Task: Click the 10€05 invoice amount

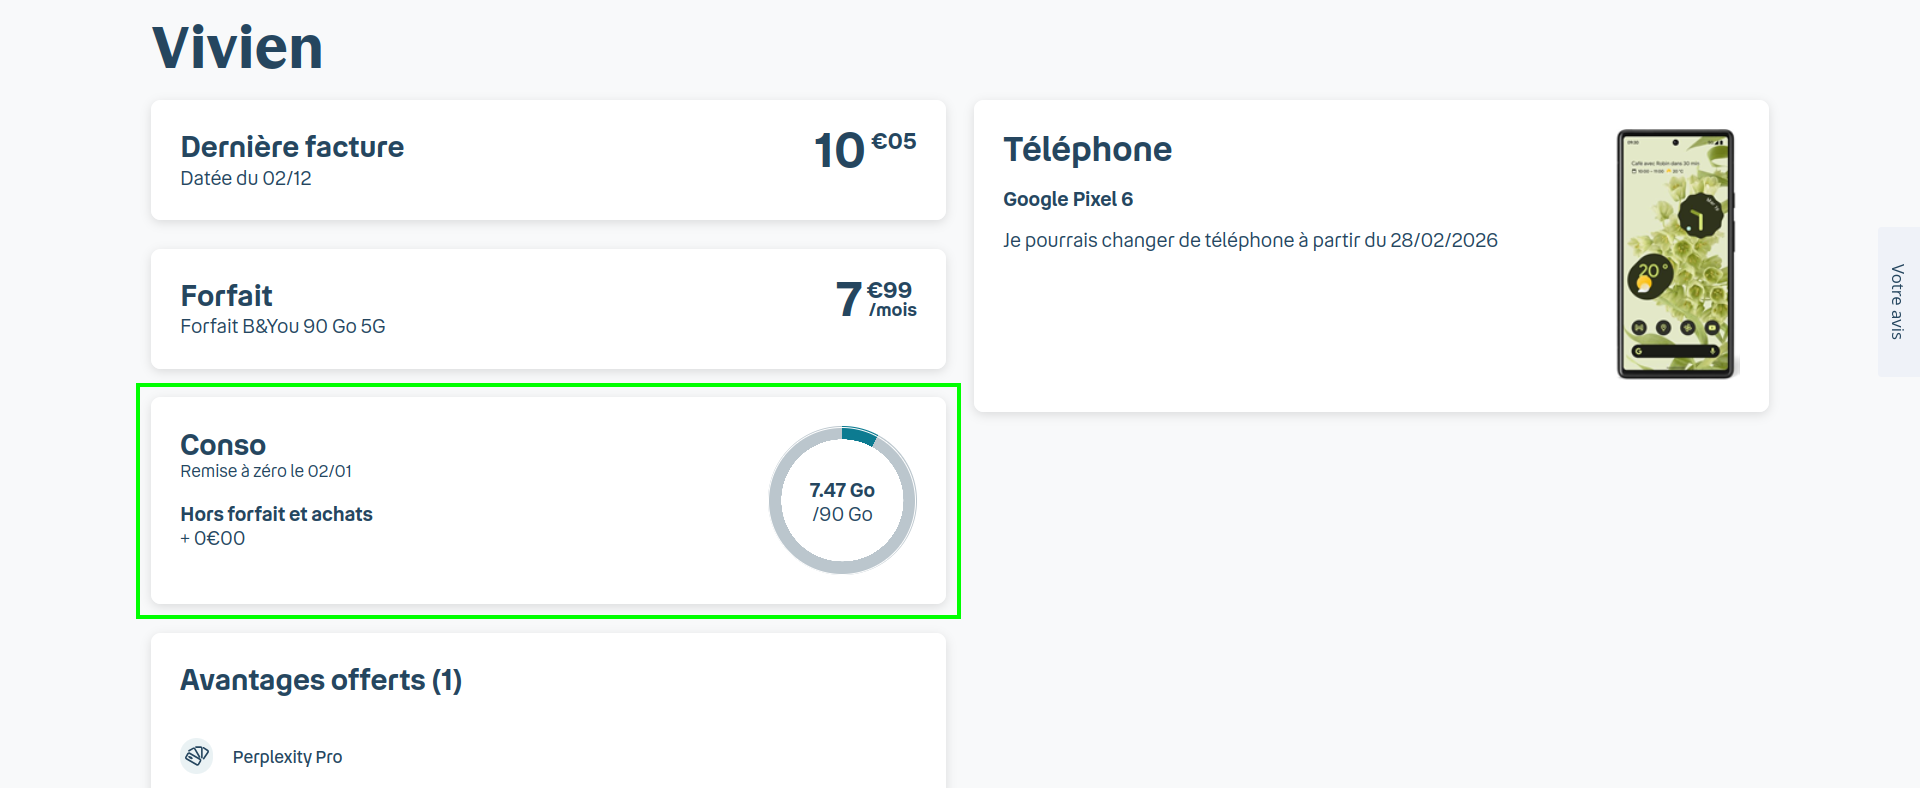Action: click(864, 150)
